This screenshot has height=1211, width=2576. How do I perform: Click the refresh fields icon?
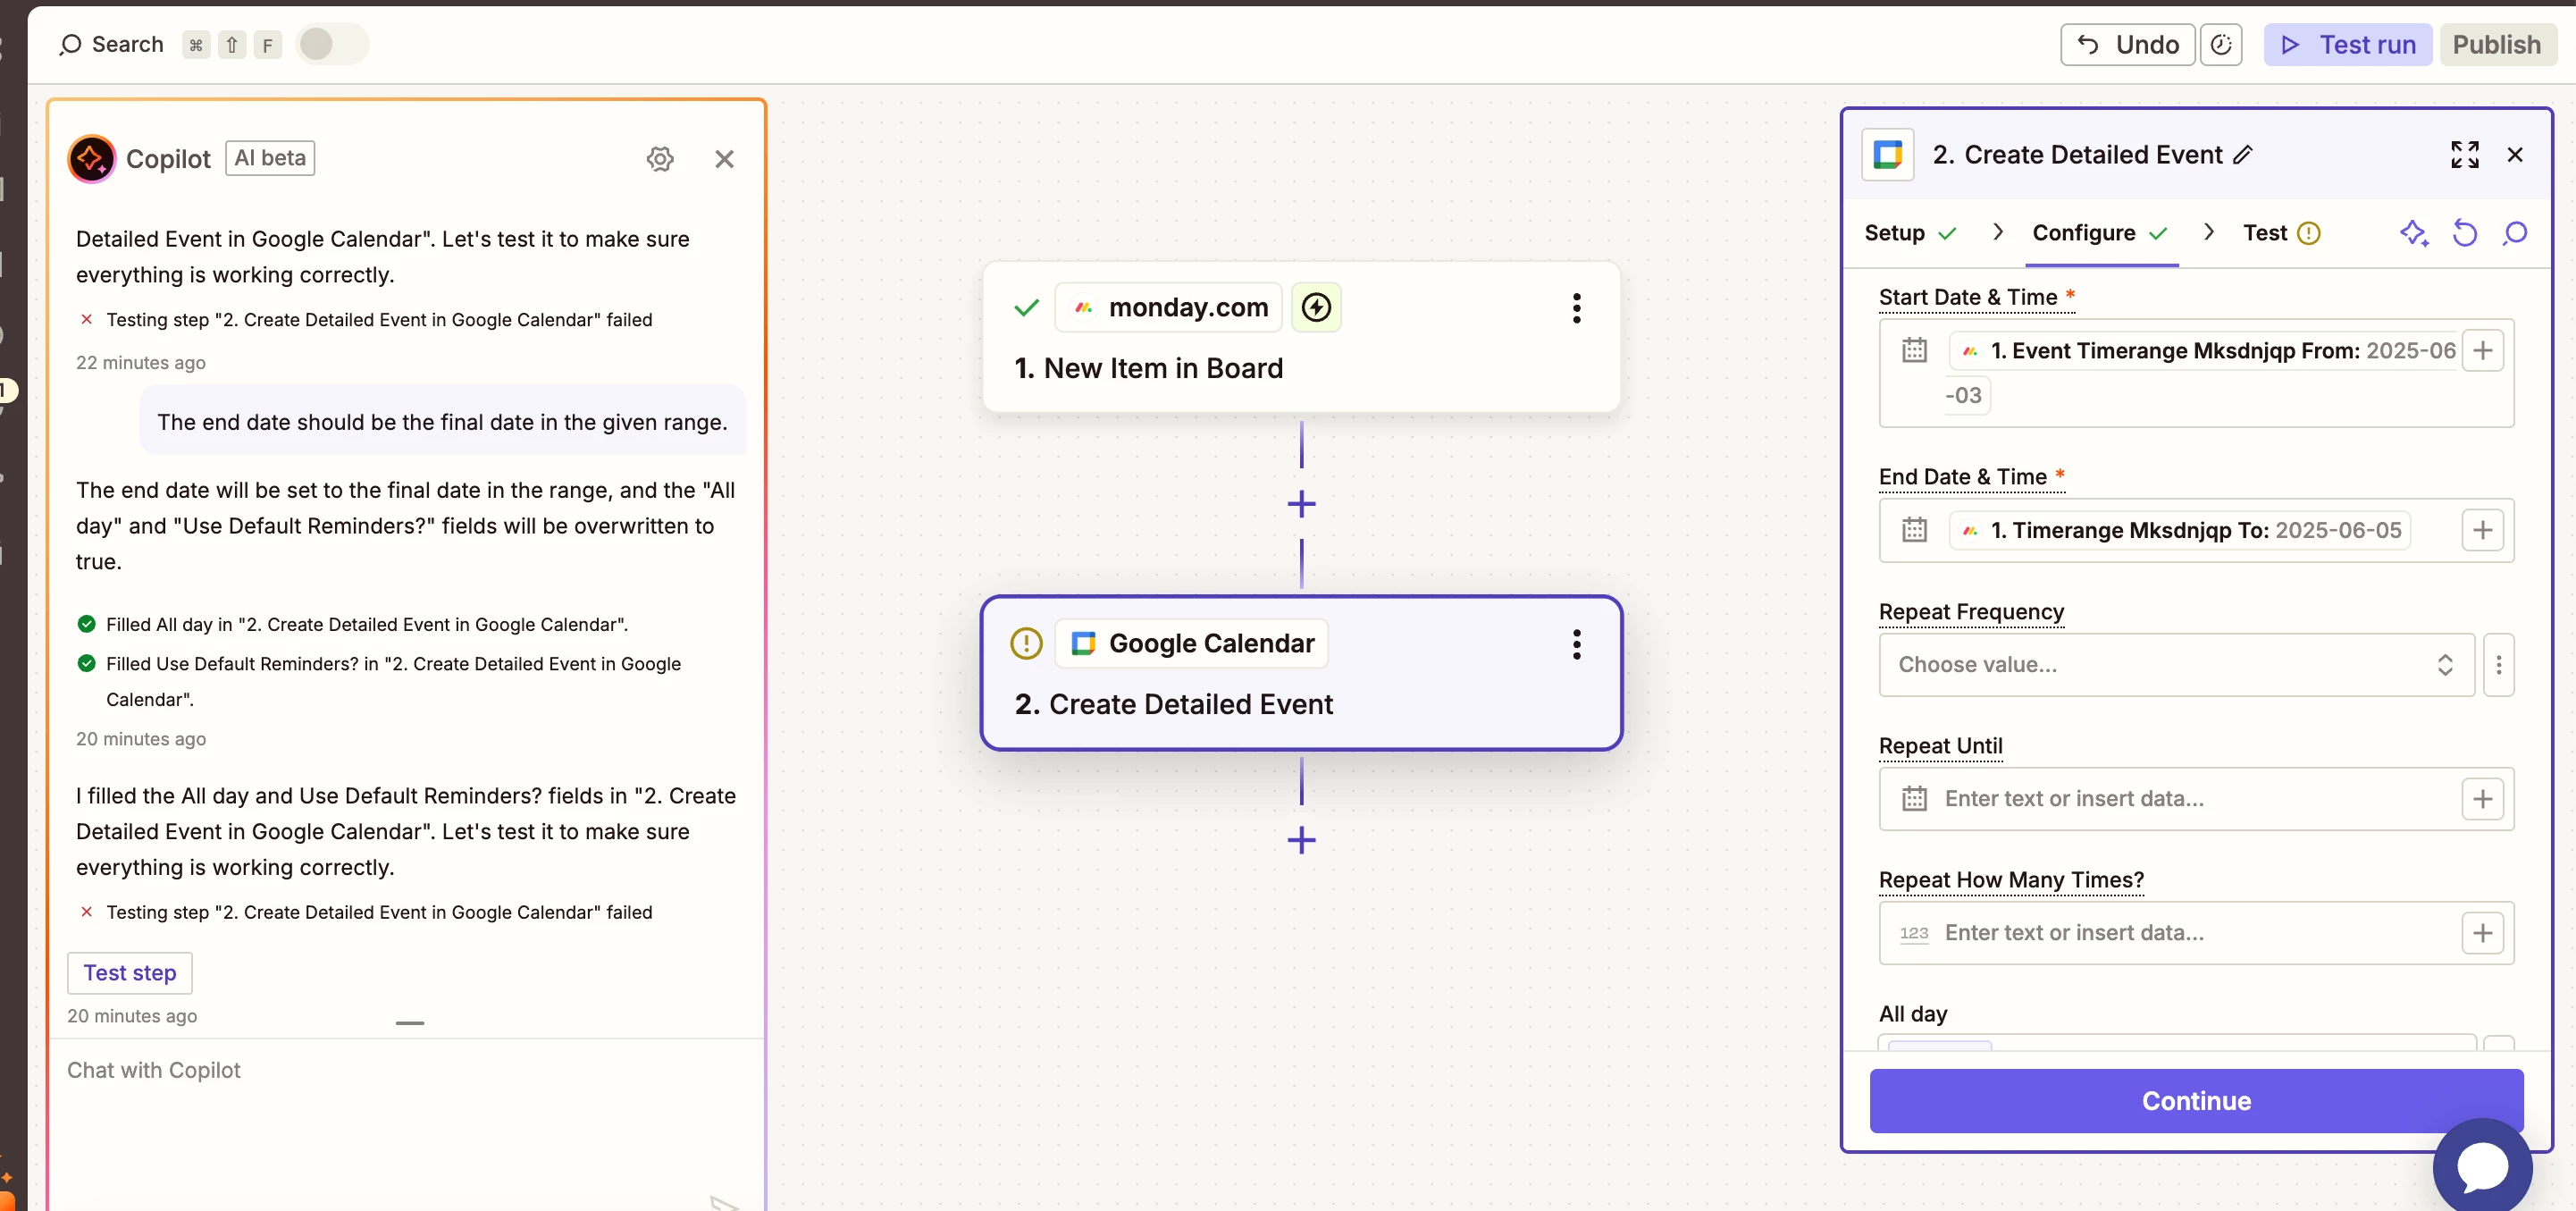(x=2465, y=233)
